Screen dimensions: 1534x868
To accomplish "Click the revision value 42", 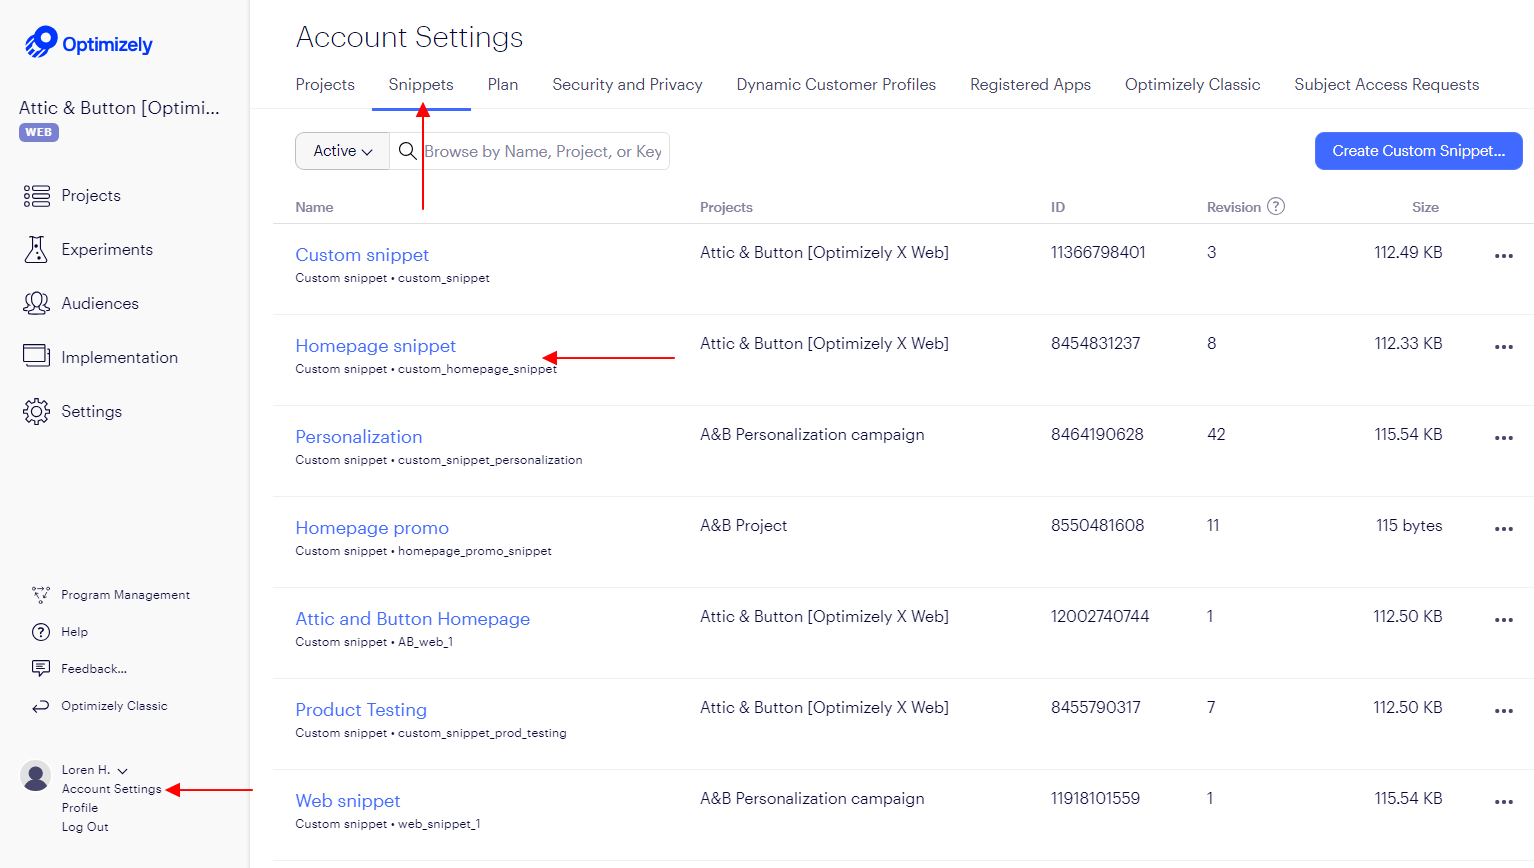I will [1216, 435].
